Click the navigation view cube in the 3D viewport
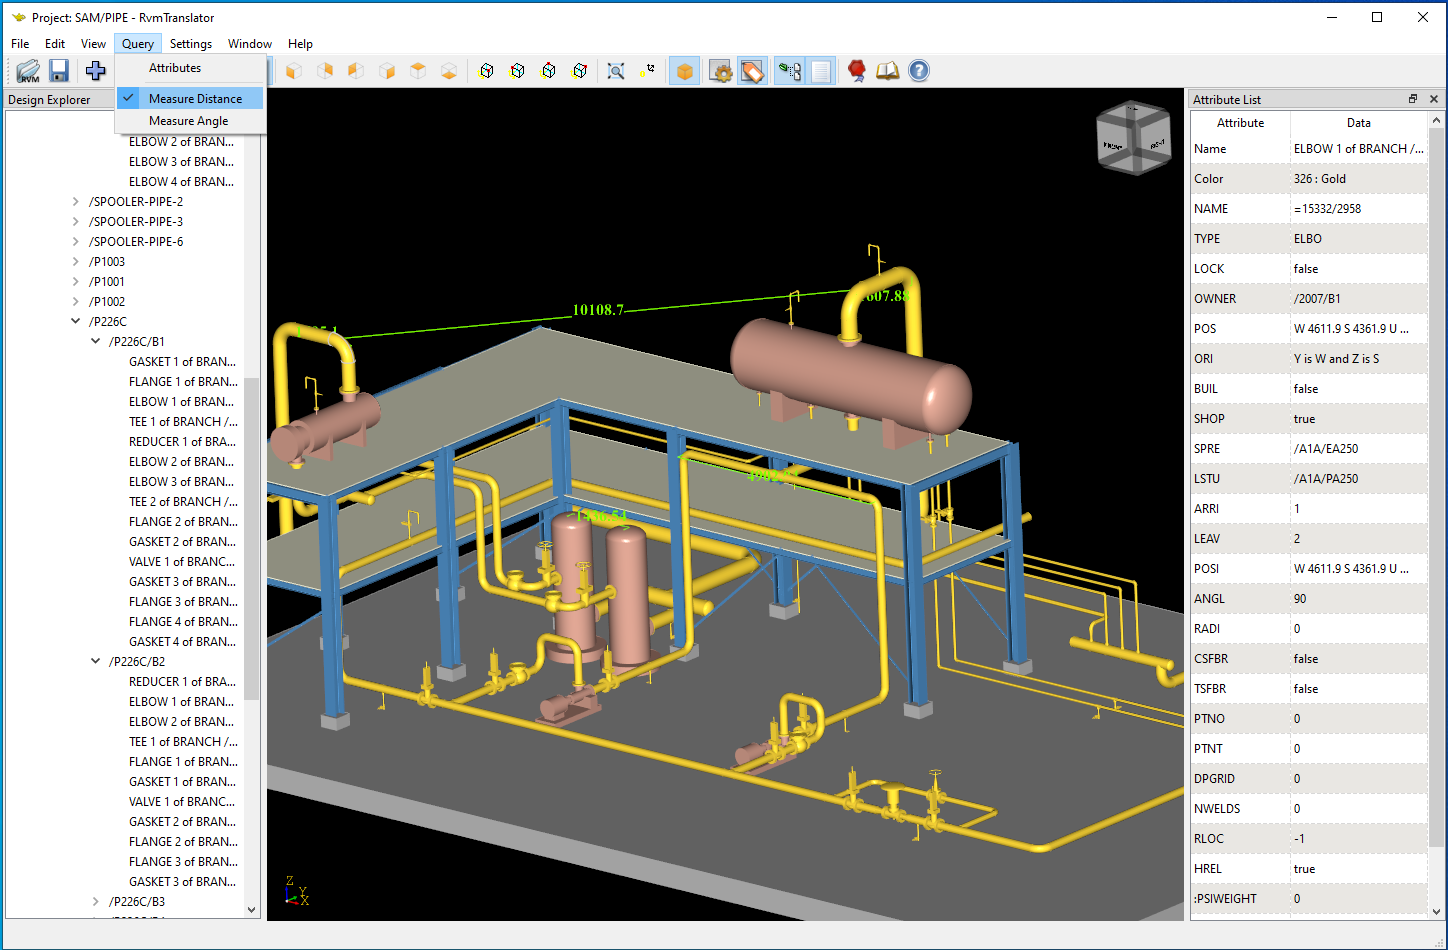1448x950 pixels. (x=1134, y=139)
